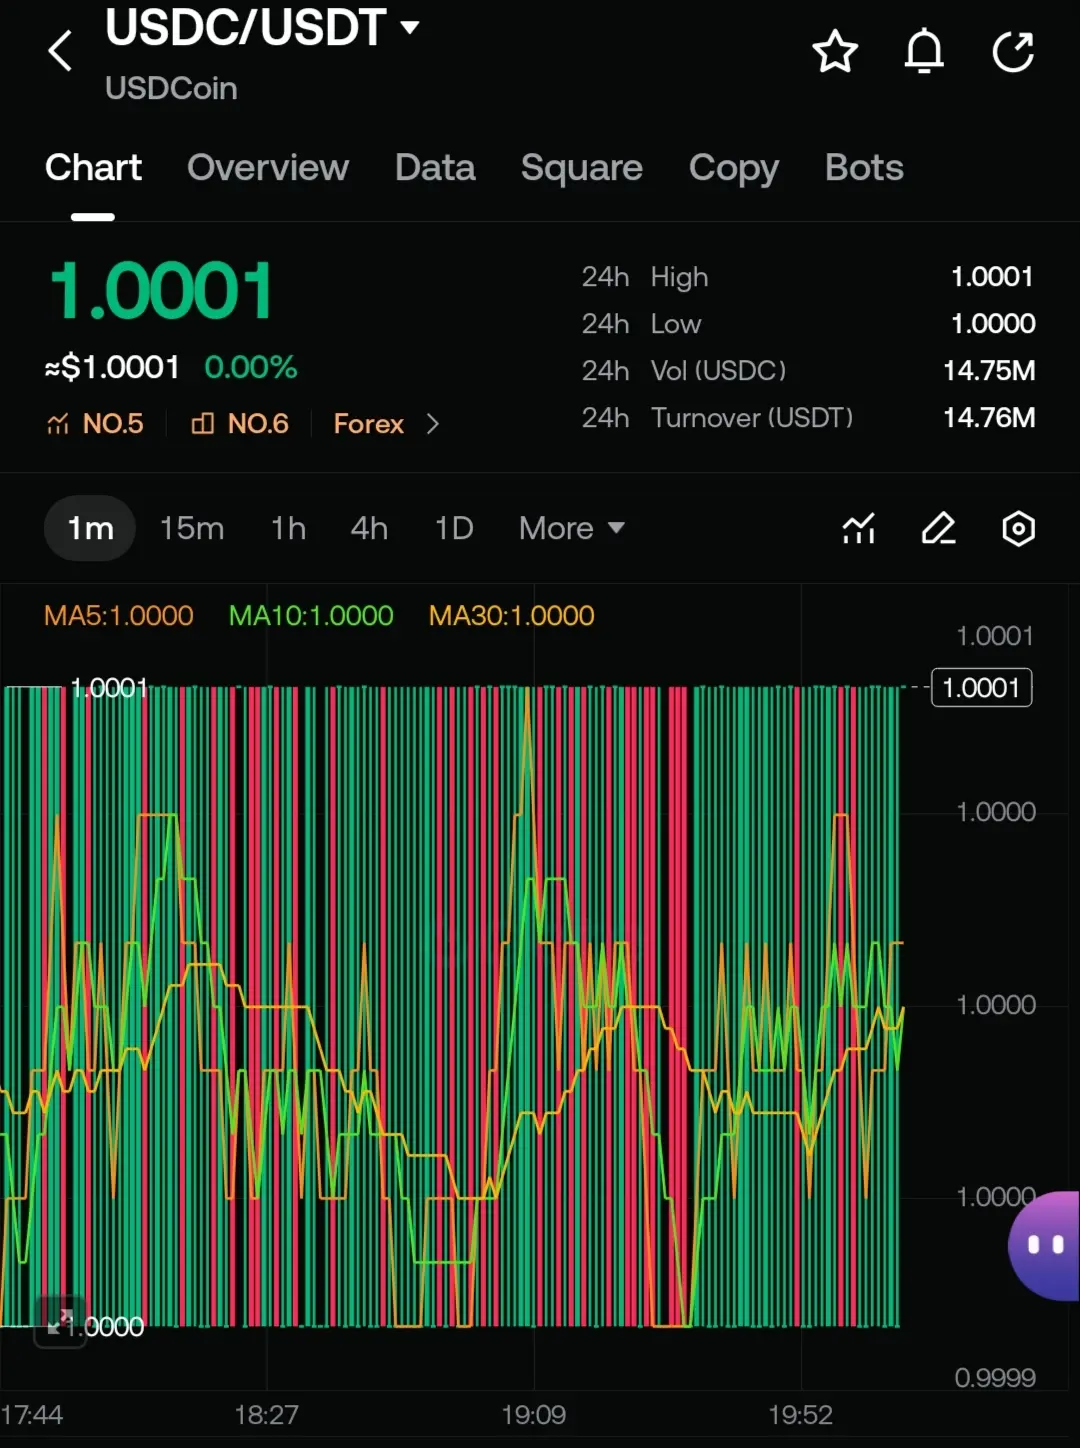The width and height of the screenshot is (1080, 1448).
Task: Tap the NO.5 ranking icon
Action: tap(57, 424)
